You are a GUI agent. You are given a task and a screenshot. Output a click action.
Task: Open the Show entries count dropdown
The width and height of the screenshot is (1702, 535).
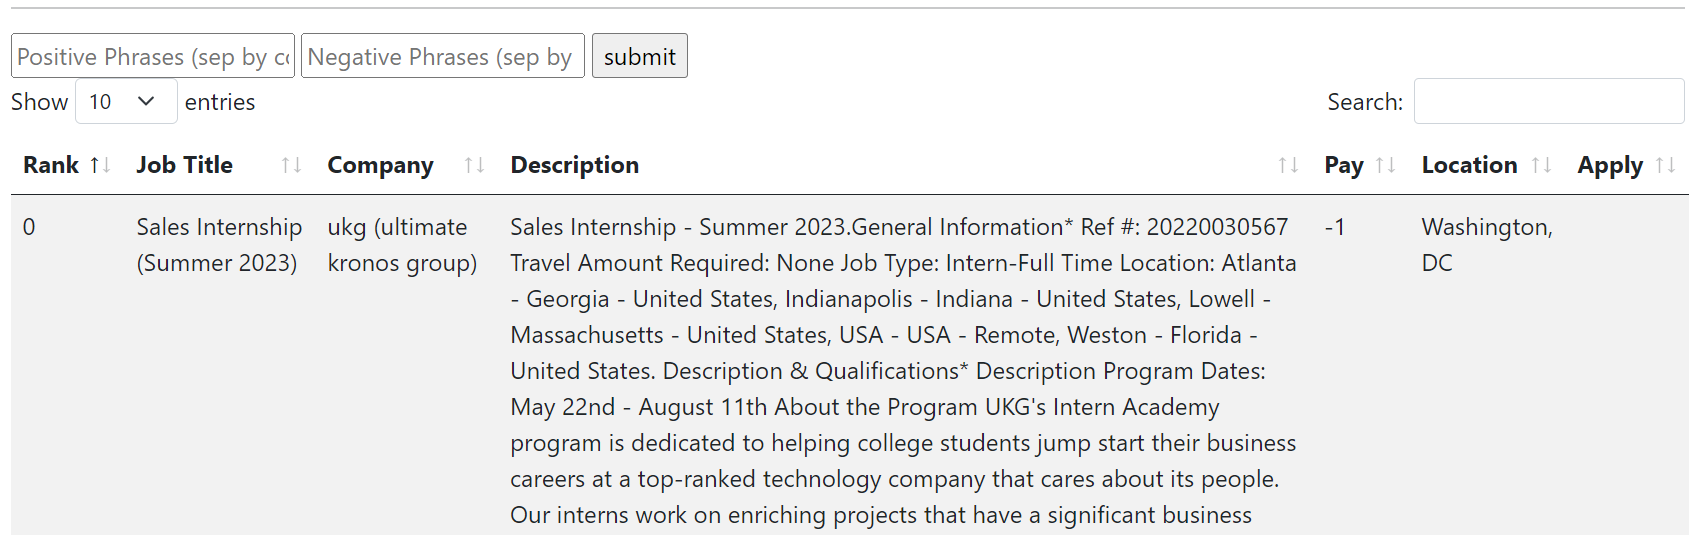tap(126, 102)
